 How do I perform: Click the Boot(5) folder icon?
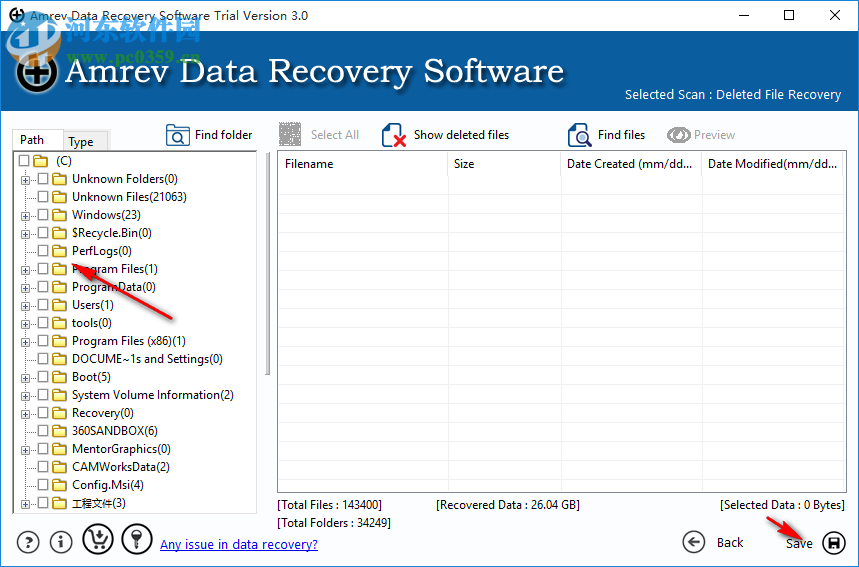point(59,377)
